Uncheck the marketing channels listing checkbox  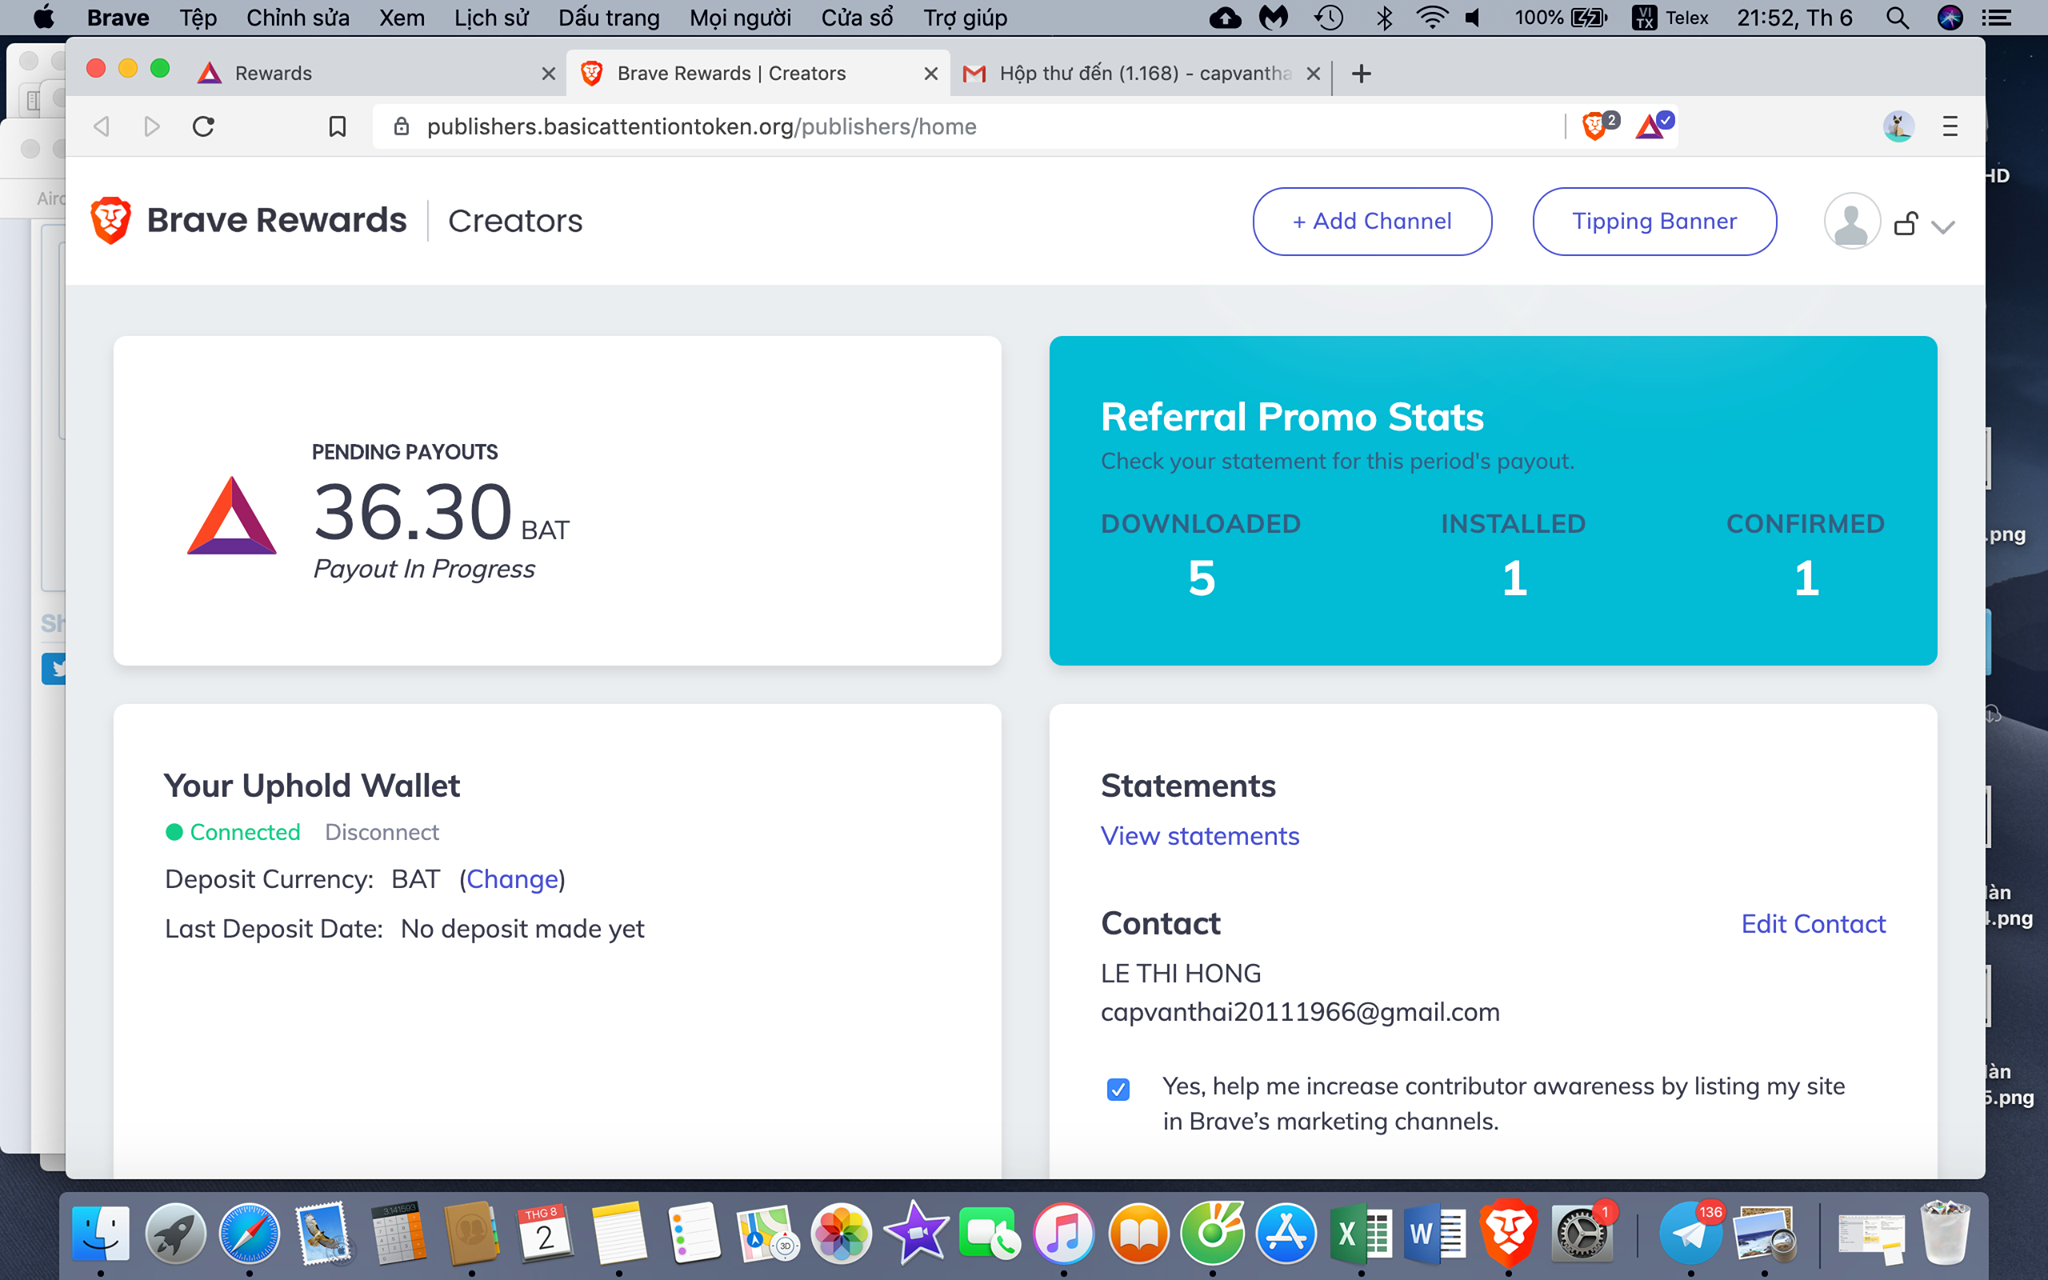pos(1118,1089)
